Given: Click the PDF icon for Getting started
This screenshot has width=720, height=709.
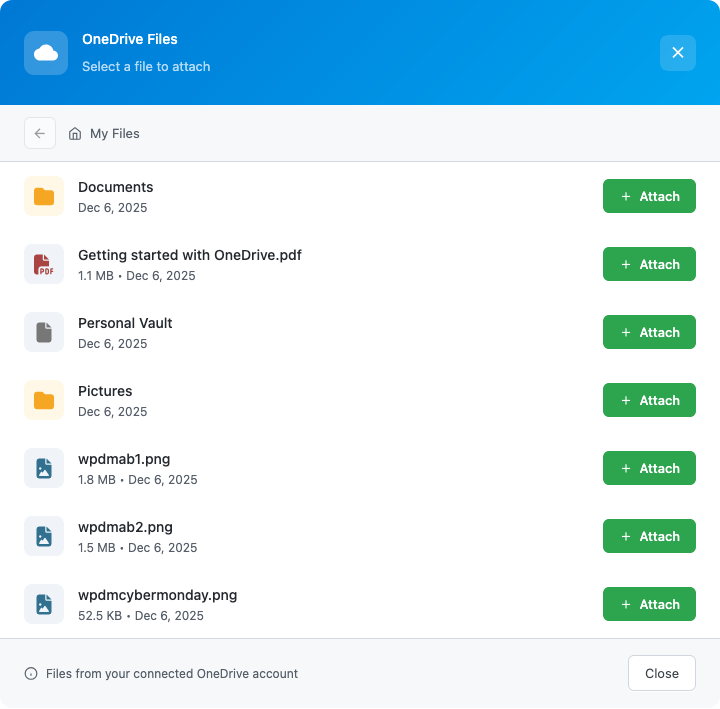Looking at the screenshot, I should point(44,264).
